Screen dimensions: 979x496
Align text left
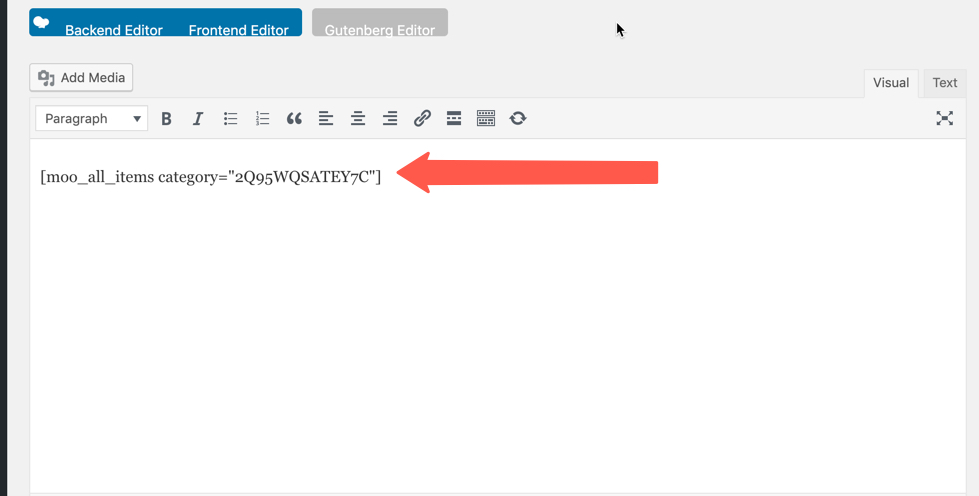click(326, 118)
